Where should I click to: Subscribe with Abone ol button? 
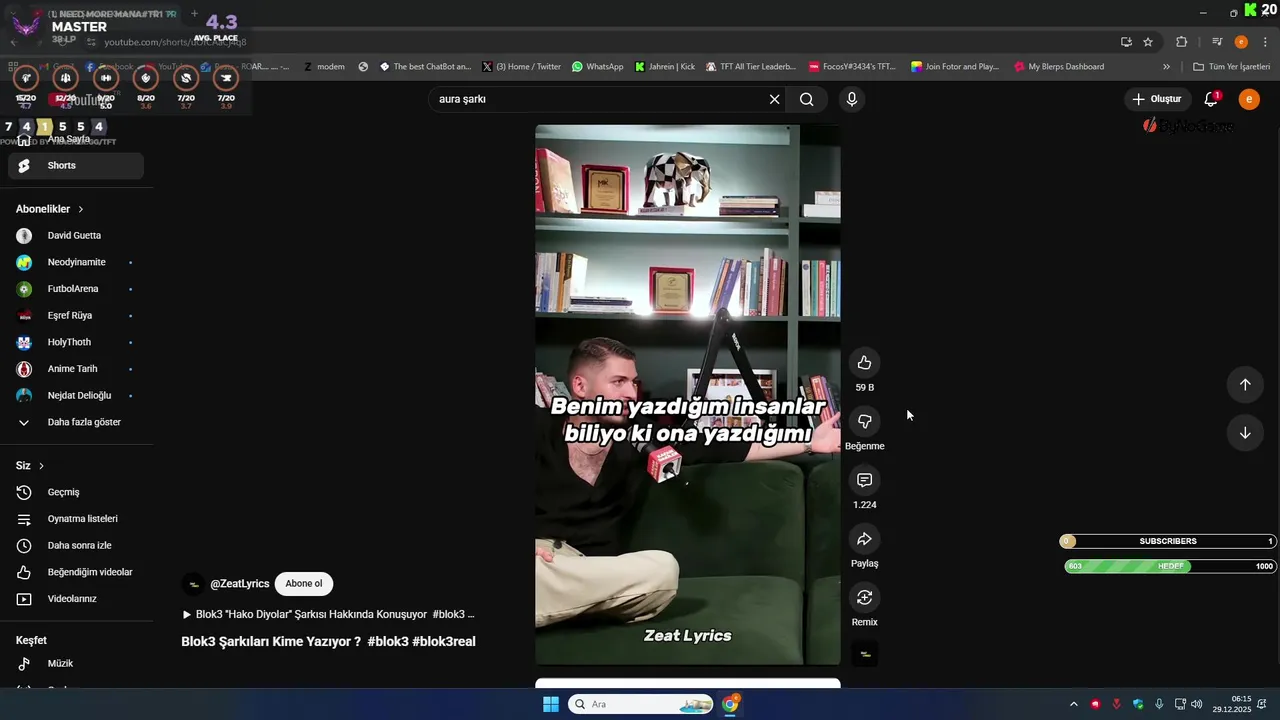[304, 584]
